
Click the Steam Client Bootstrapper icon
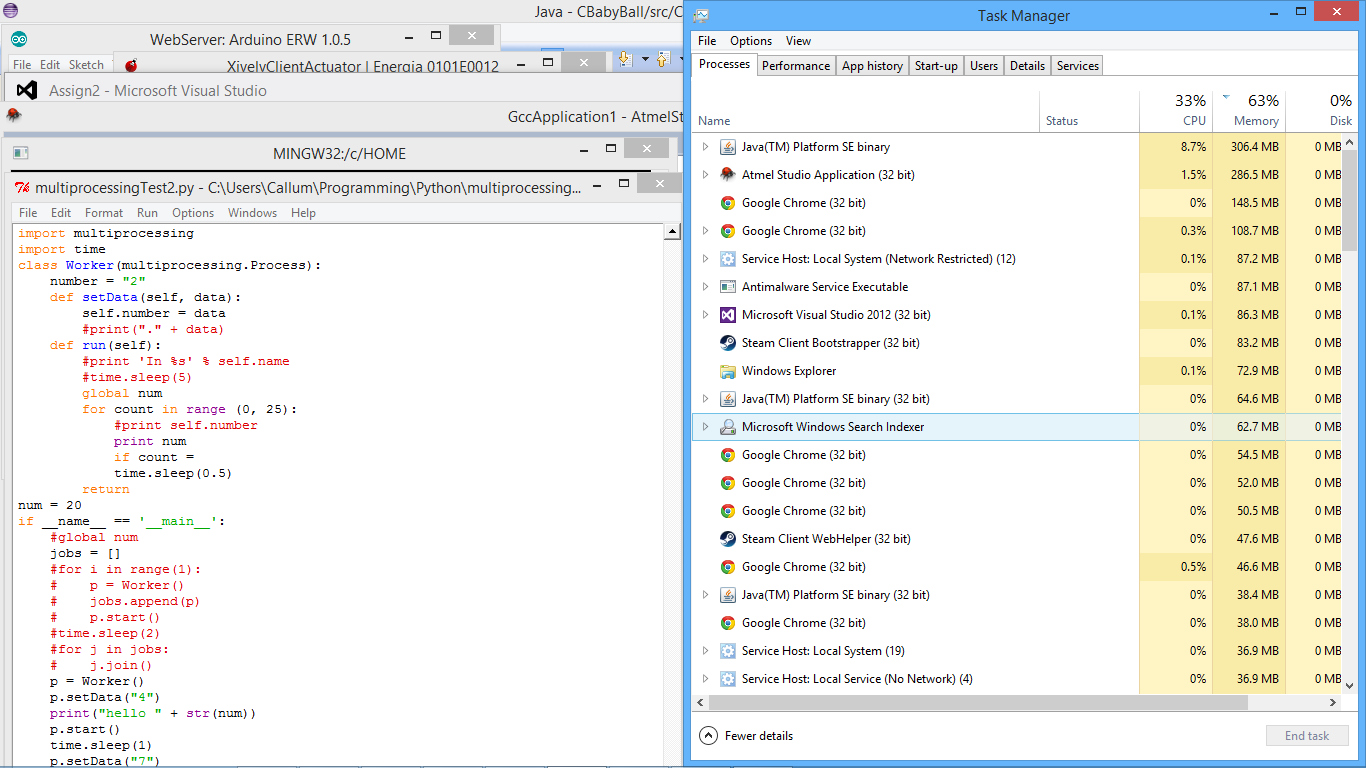coord(728,343)
